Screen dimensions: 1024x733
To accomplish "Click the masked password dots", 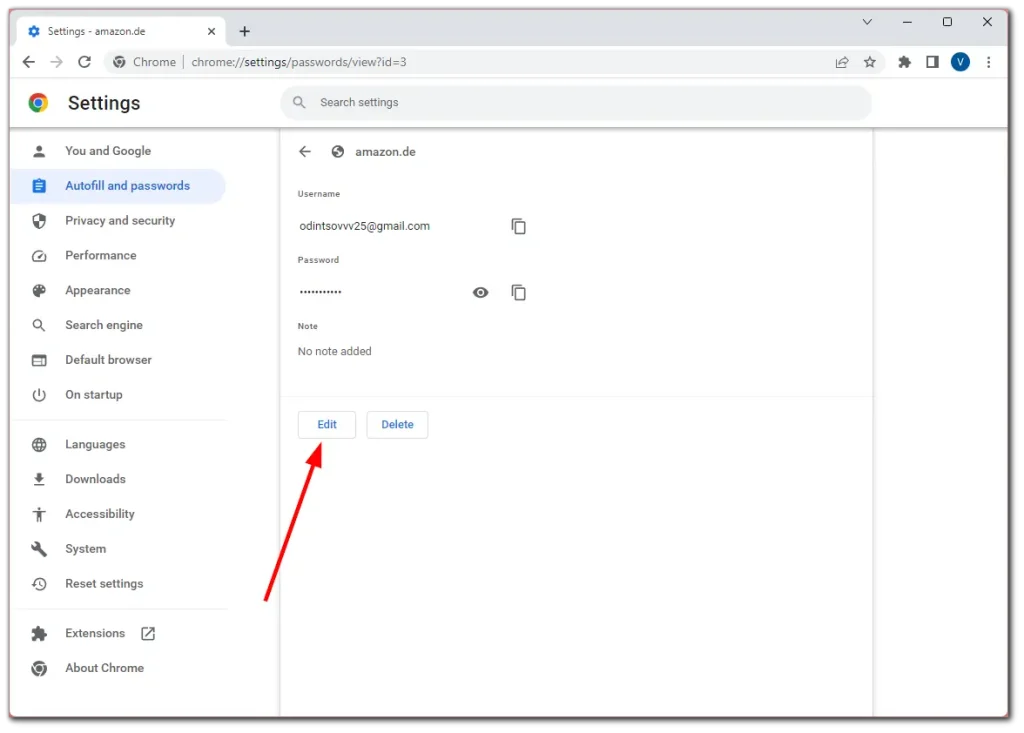I will coord(321,292).
